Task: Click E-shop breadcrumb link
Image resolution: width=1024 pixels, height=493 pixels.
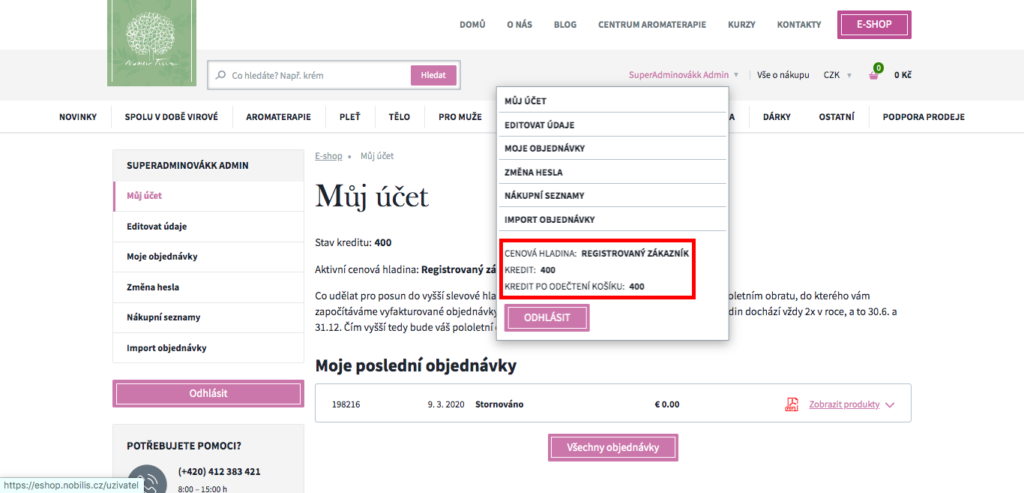Action: (328, 157)
